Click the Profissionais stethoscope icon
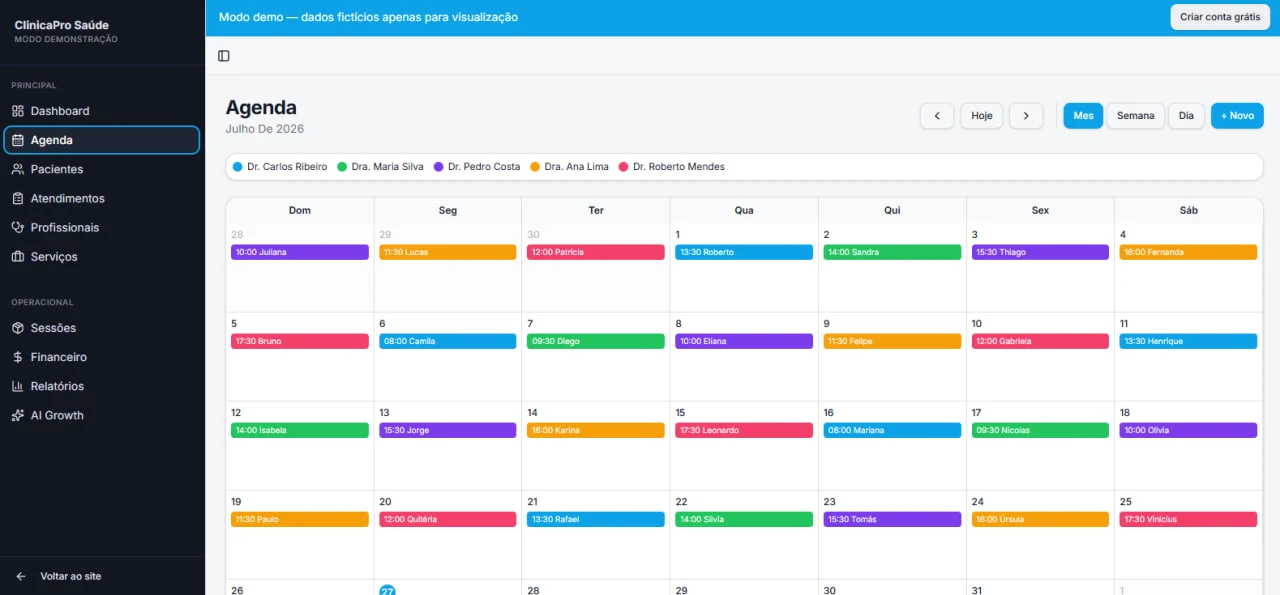Image resolution: width=1280 pixels, height=595 pixels. pyautogui.click(x=18, y=227)
